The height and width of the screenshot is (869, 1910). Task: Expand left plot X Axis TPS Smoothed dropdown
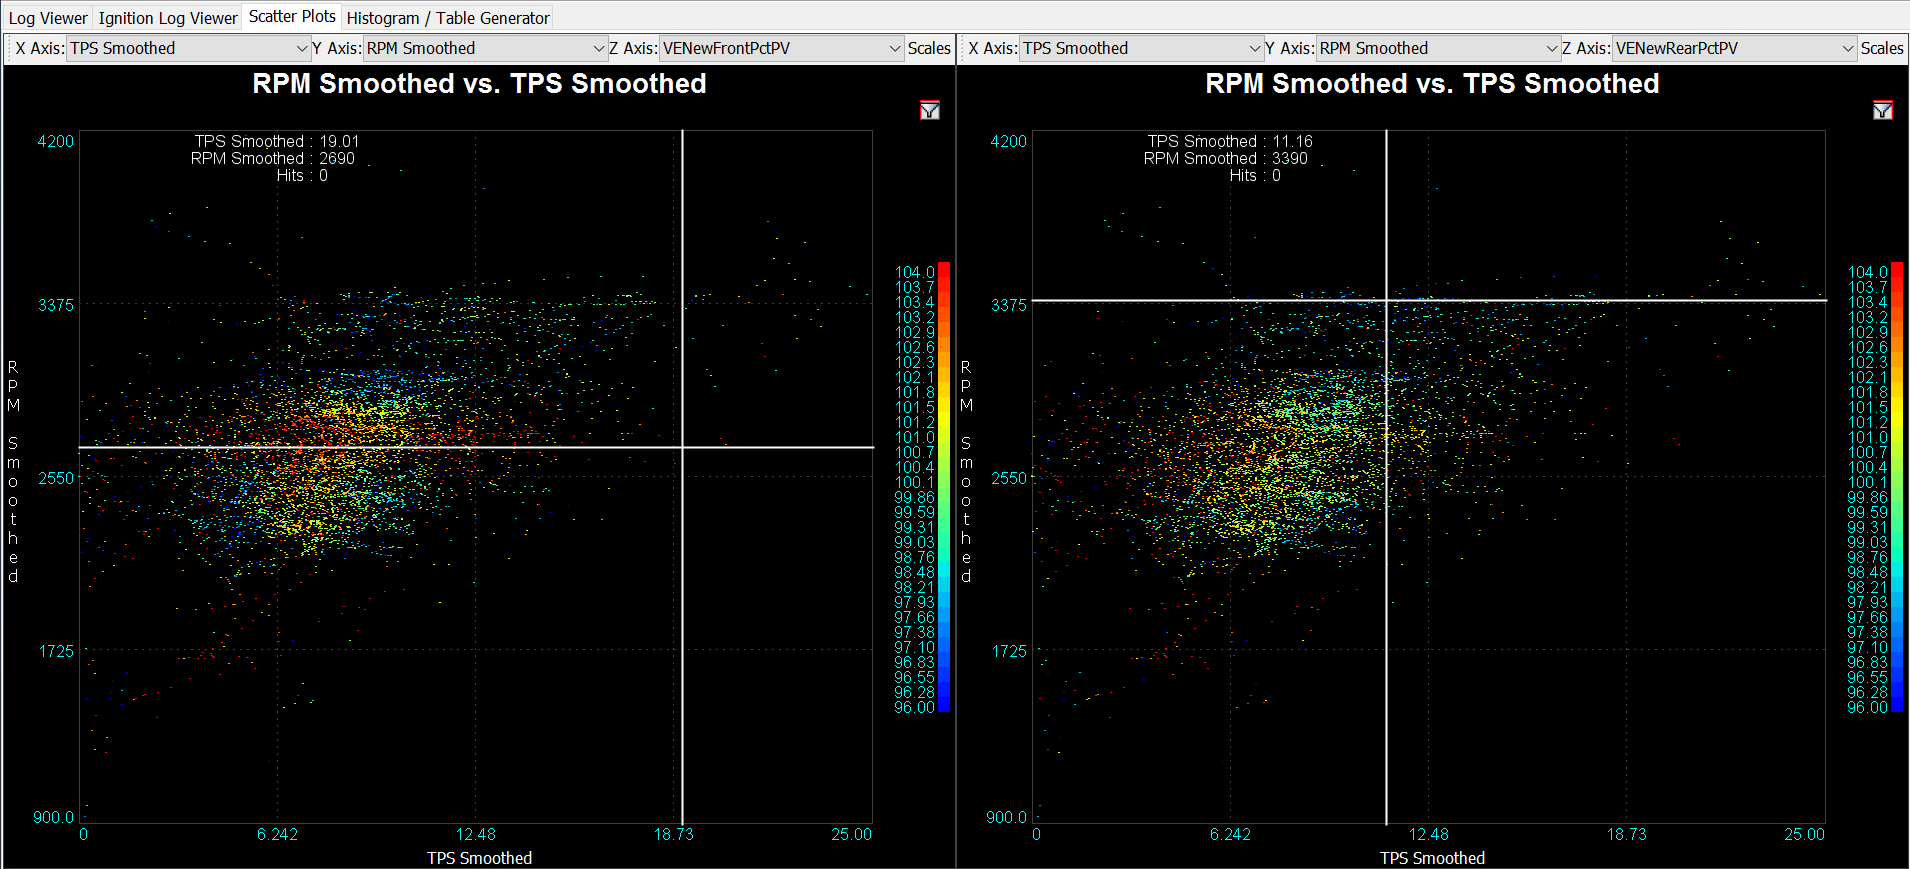(189, 48)
